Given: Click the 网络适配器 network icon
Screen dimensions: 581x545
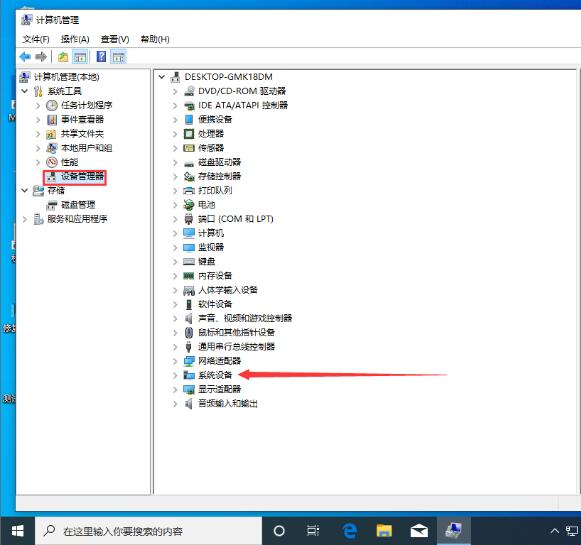Looking at the screenshot, I should click(x=189, y=361).
